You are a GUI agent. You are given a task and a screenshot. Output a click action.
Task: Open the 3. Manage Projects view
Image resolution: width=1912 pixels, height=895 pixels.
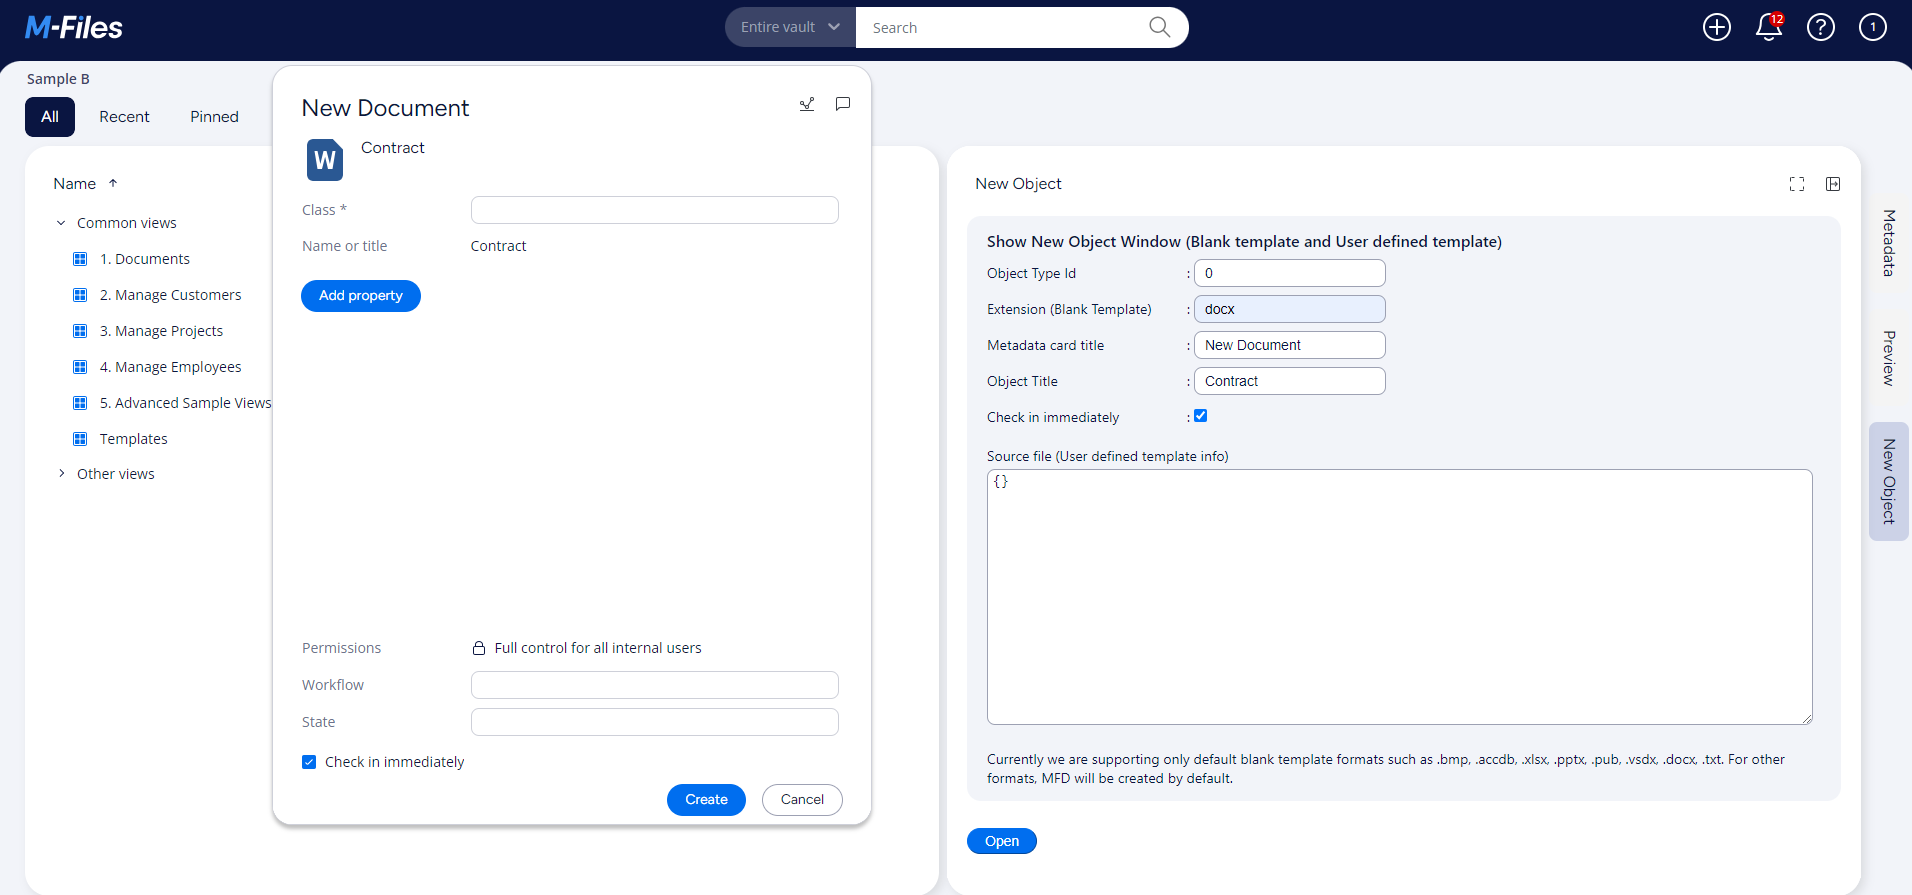click(x=162, y=331)
